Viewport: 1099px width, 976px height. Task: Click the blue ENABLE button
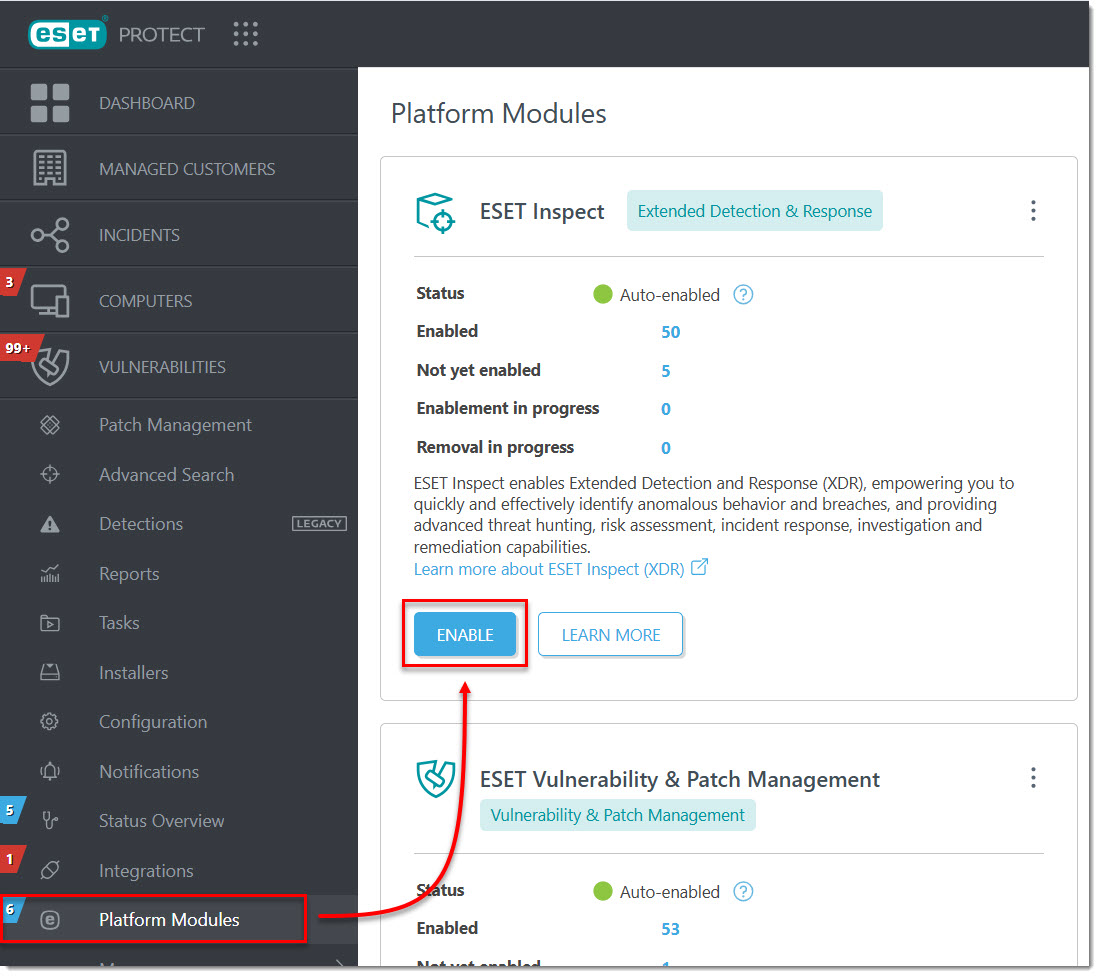pos(465,635)
